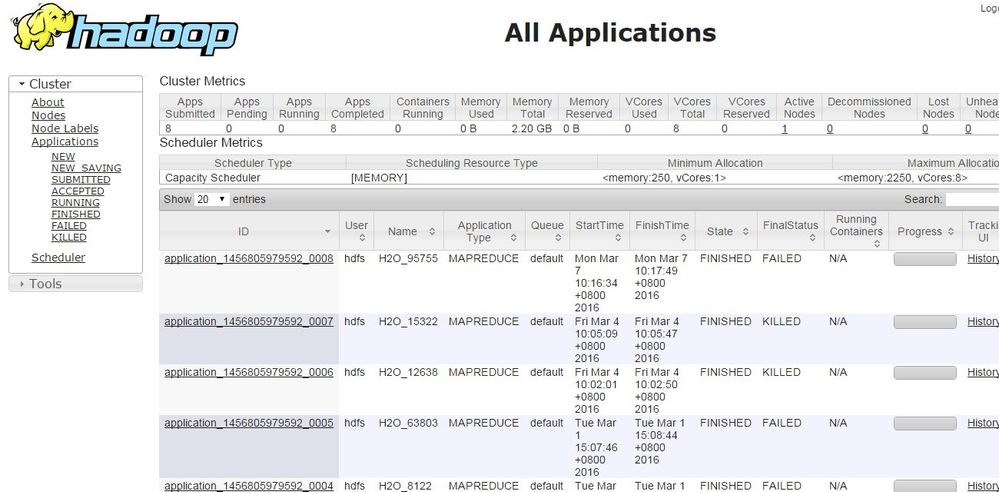Open Node Labels page
This screenshot has height=492, width=999.
coord(65,128)
